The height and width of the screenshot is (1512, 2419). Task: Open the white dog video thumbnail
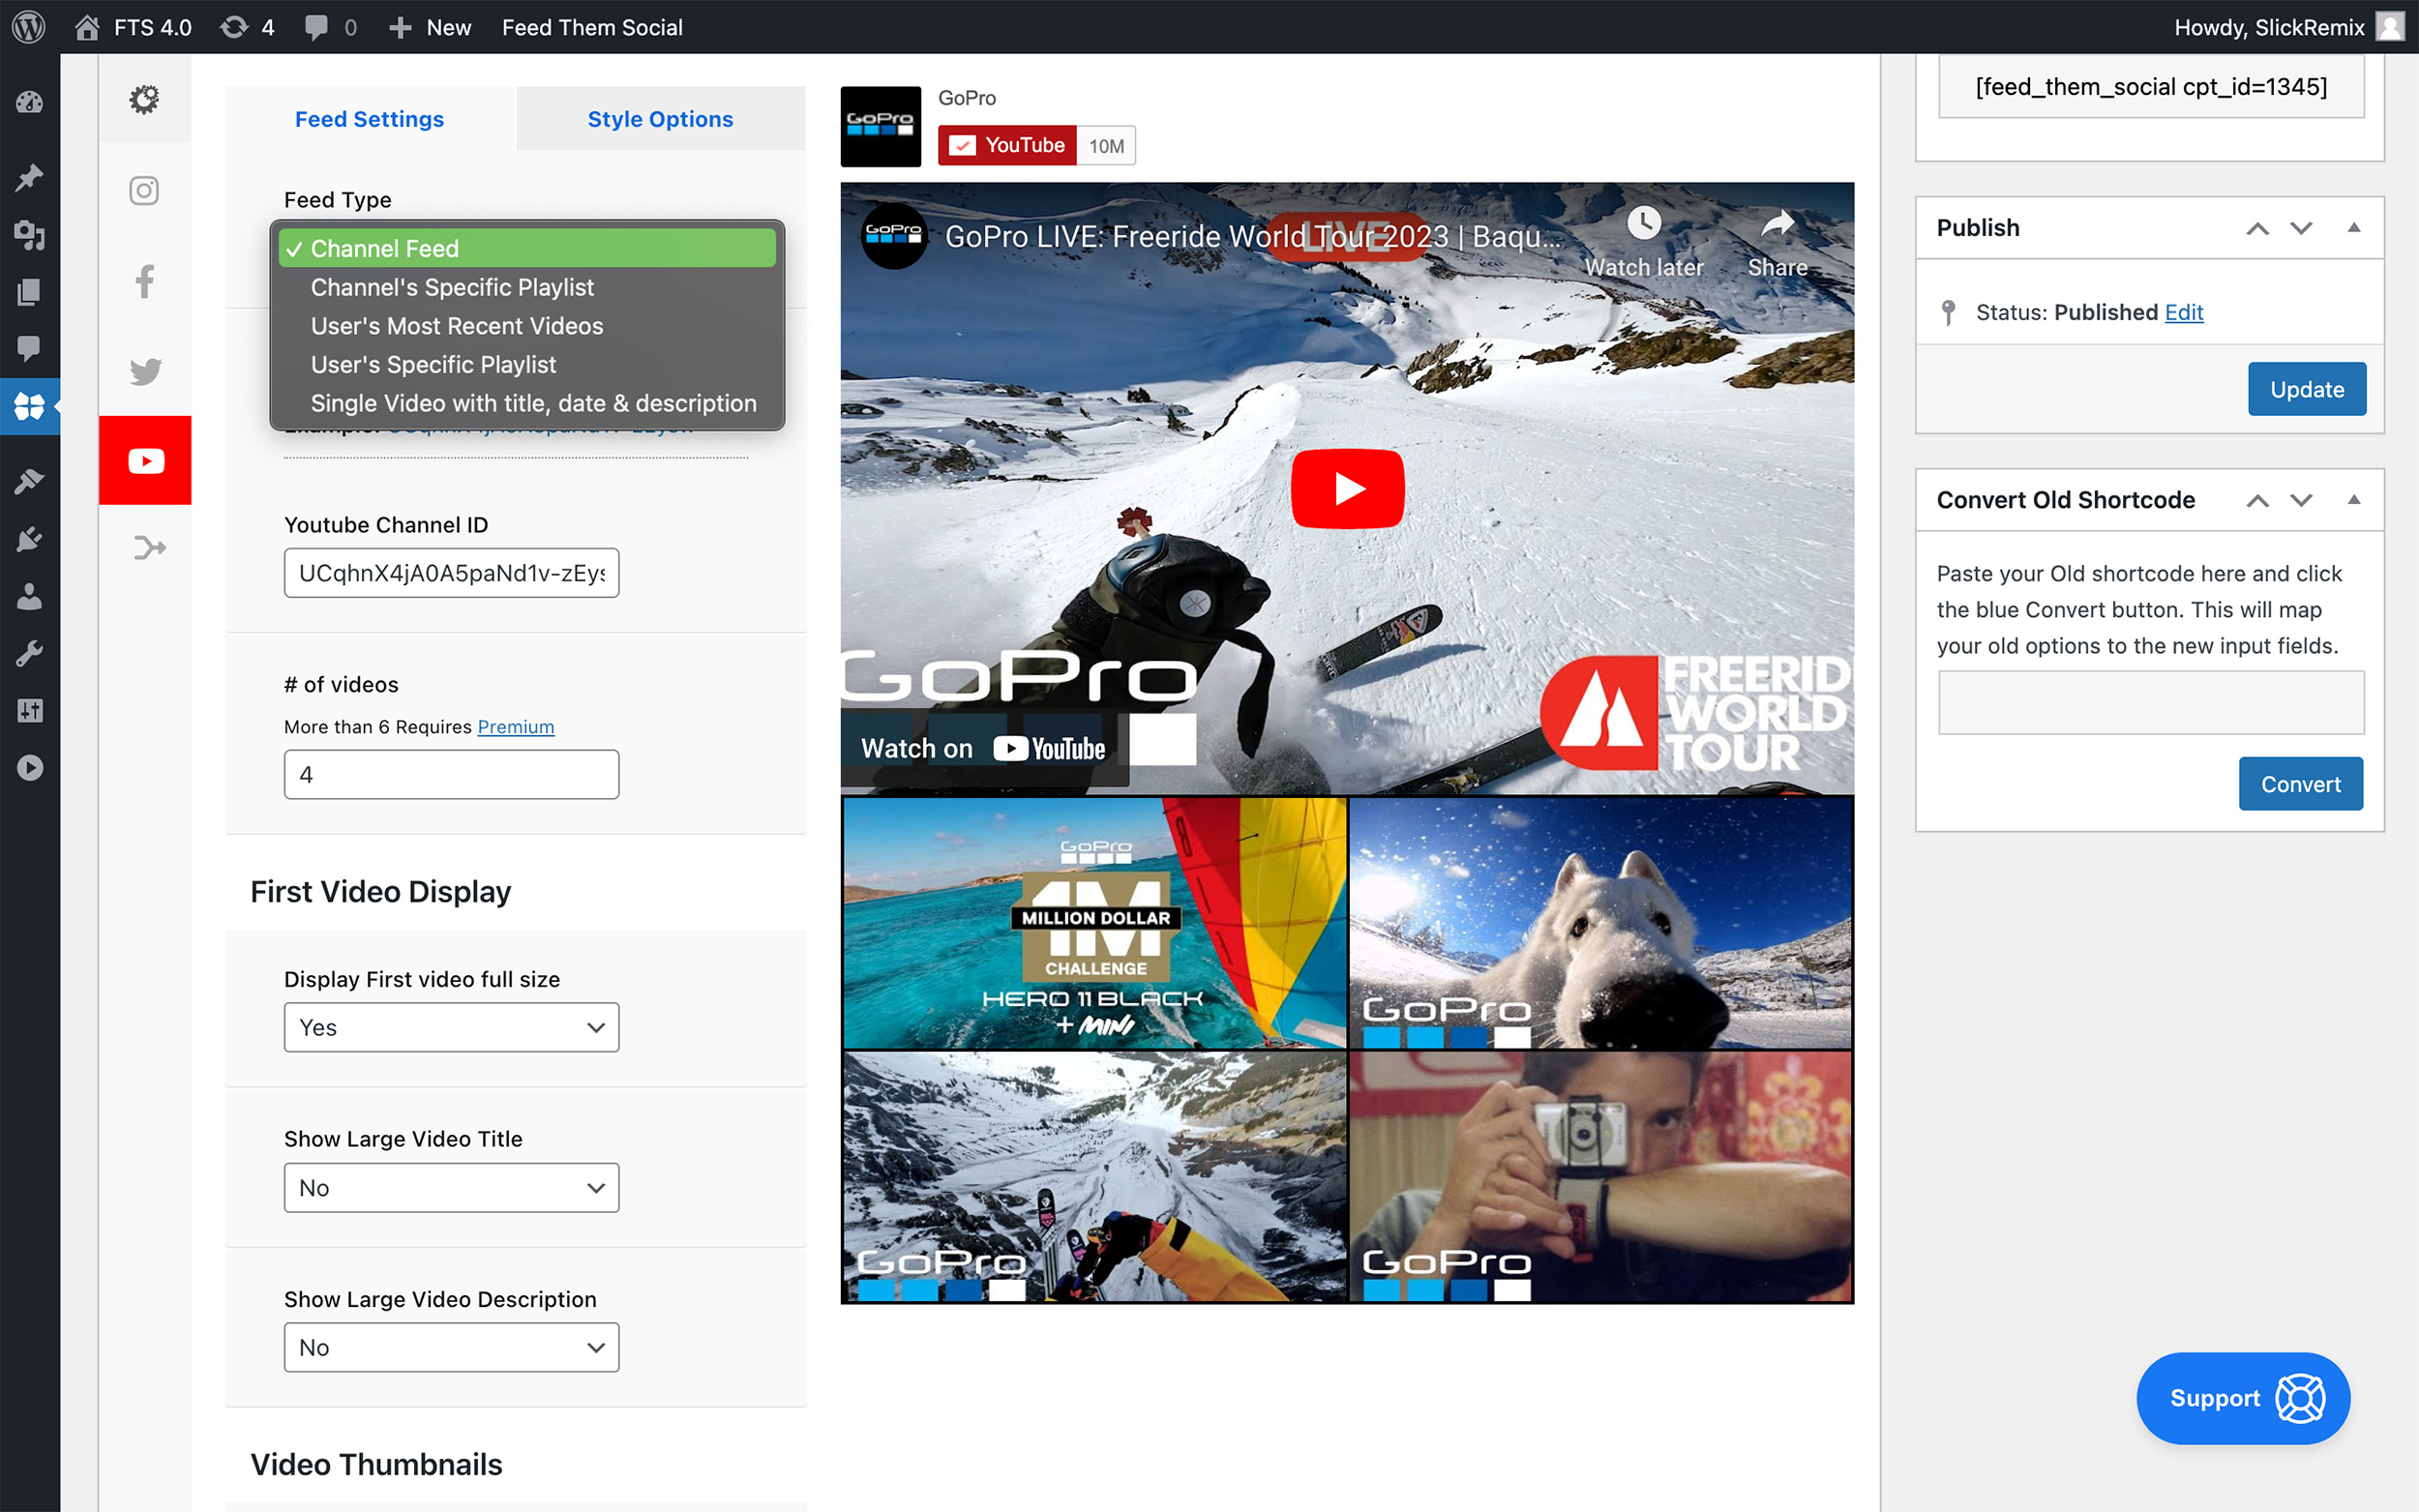(x=1600, y=922)
